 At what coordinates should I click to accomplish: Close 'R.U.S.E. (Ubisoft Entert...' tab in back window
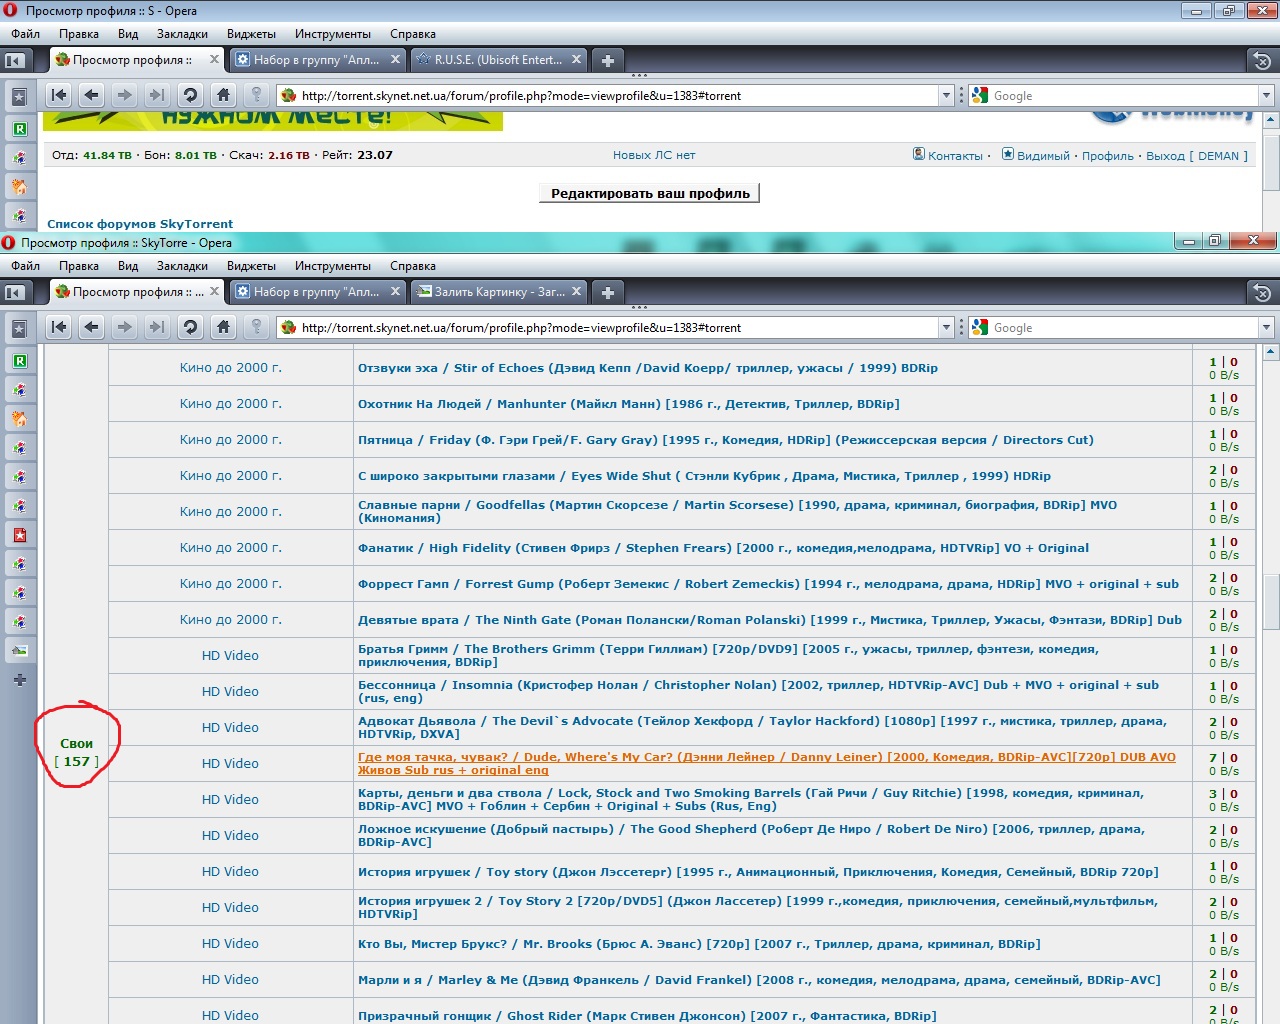click(576, 59)
